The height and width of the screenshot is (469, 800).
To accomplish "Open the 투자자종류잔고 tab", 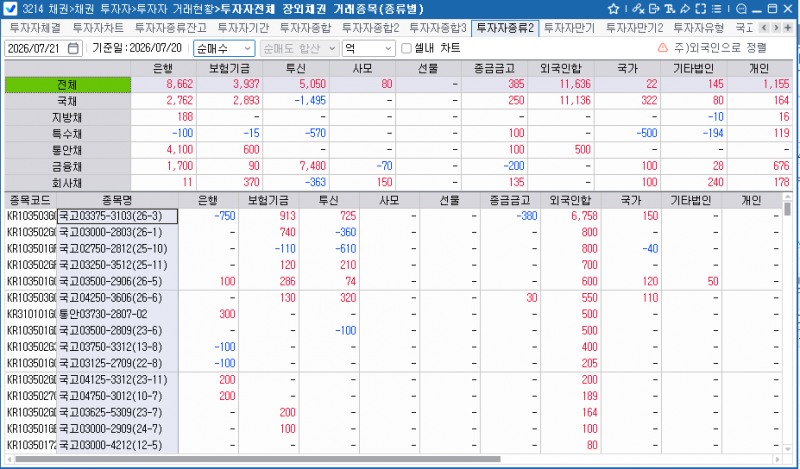I will [170, 28].
